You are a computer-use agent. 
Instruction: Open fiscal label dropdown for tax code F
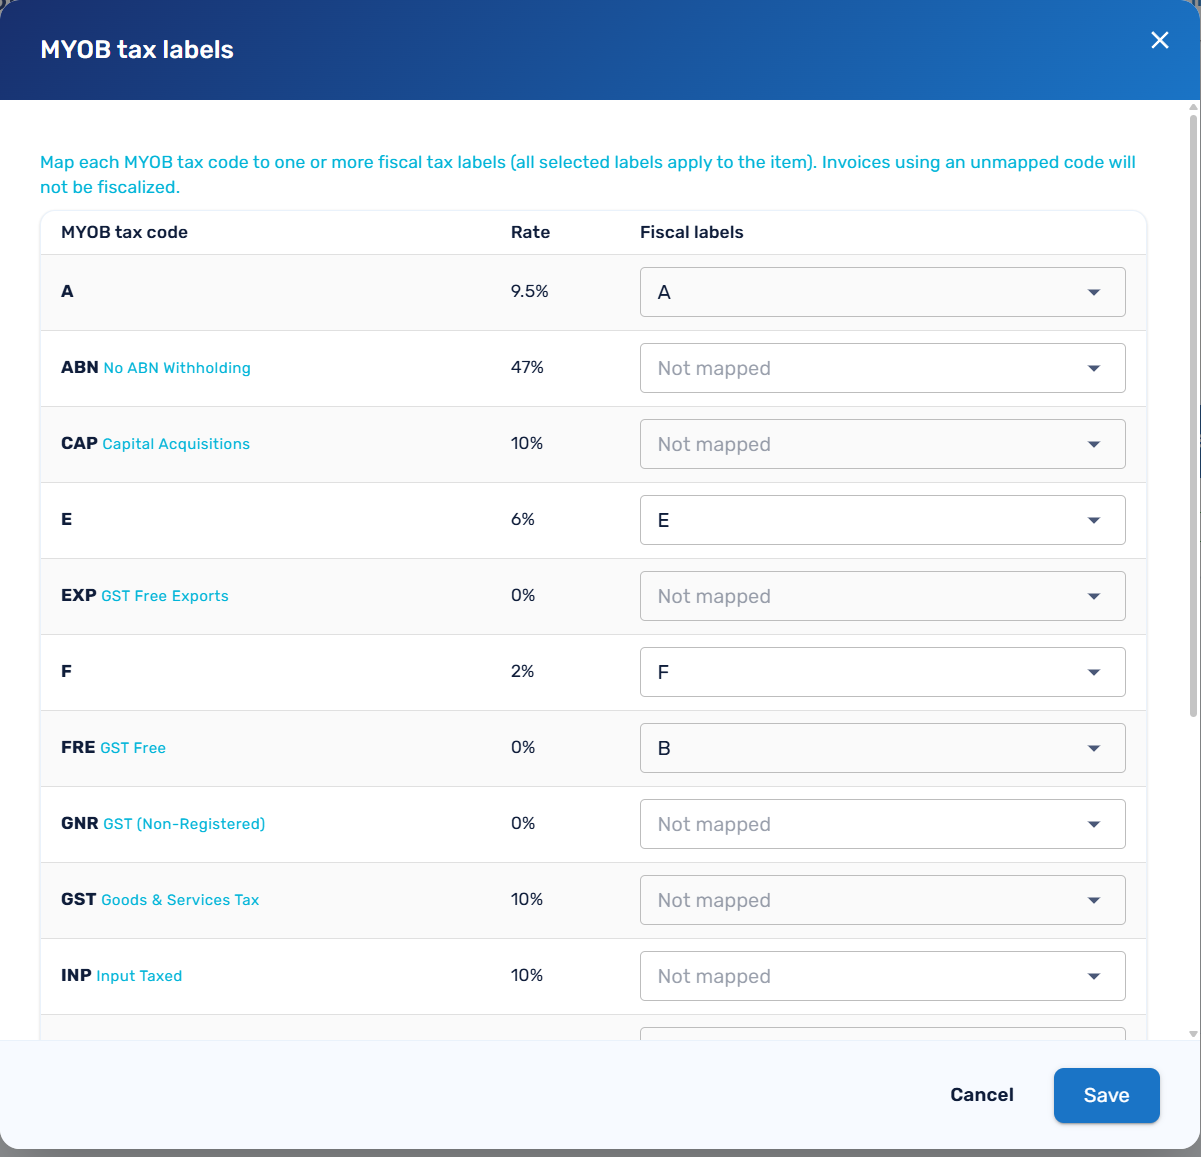coord(882,672)
